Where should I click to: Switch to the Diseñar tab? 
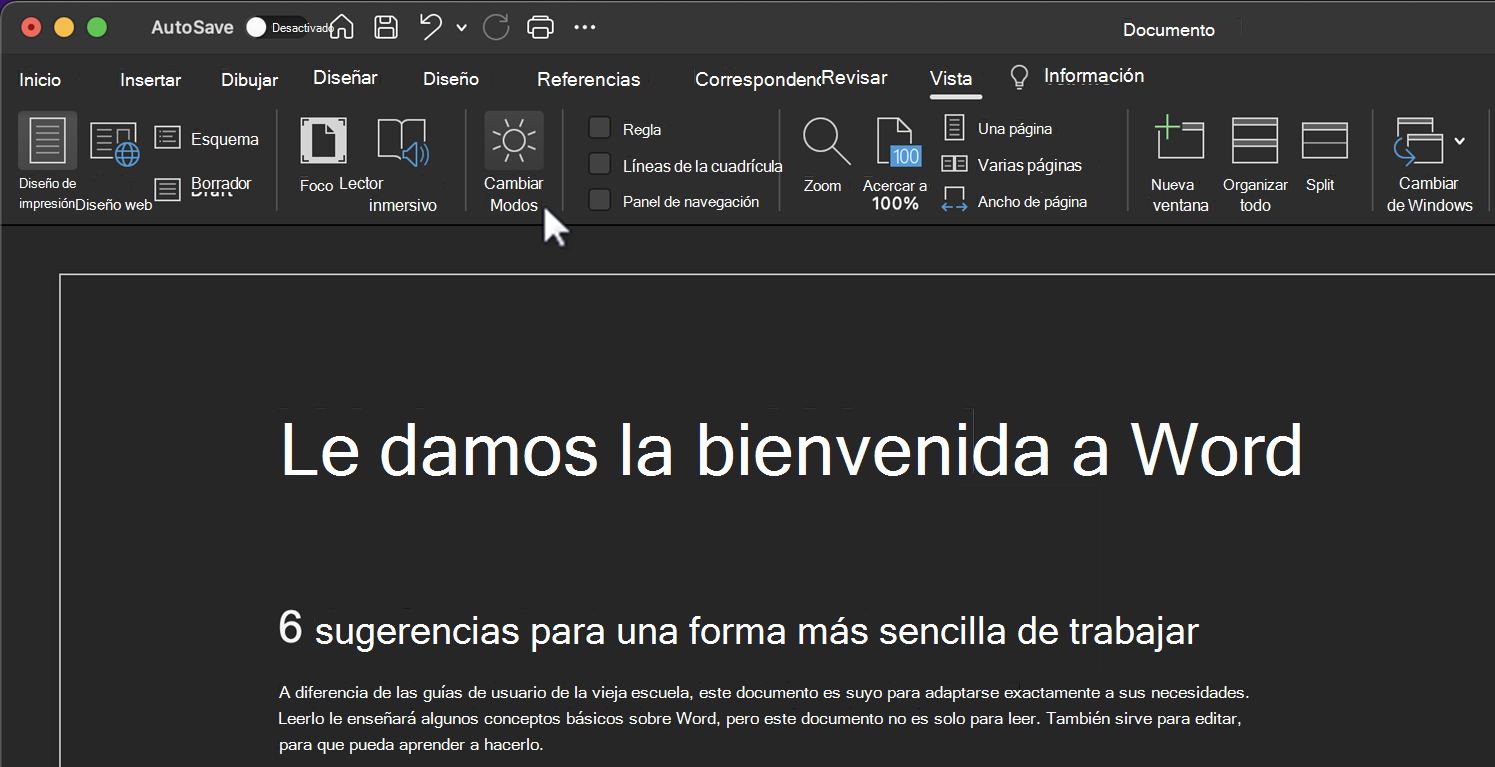tap(345, 77)
